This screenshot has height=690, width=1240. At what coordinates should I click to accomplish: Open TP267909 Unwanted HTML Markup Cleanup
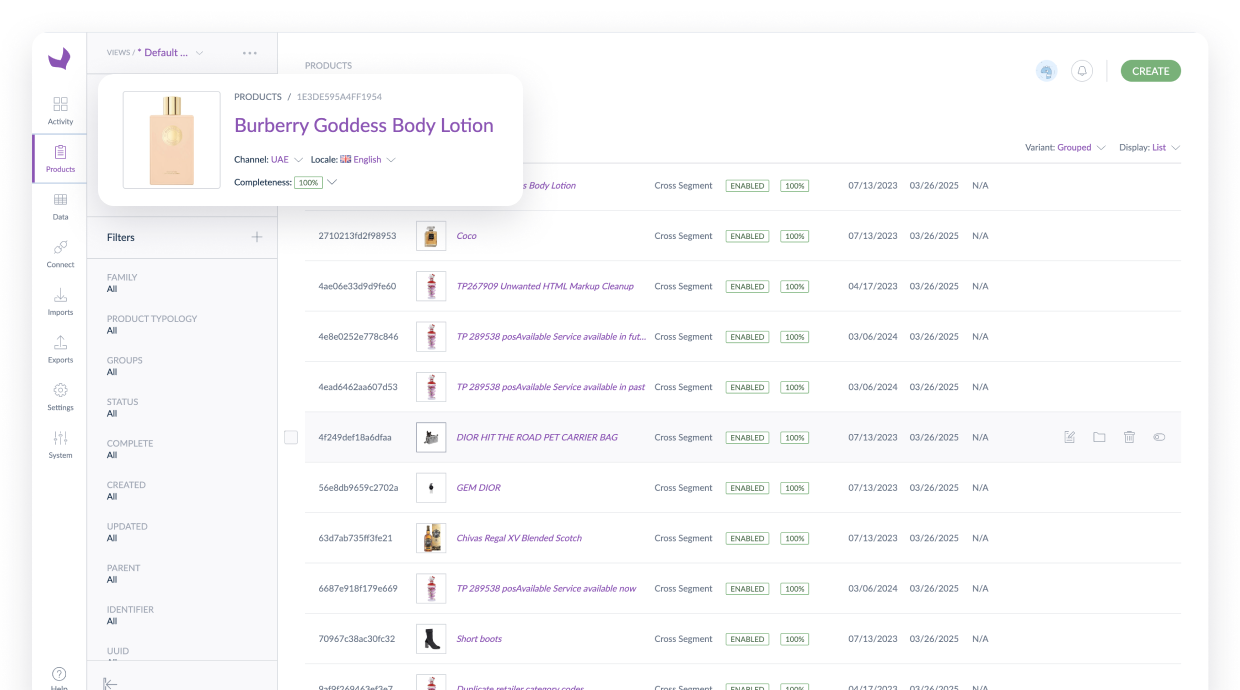coord(545,286)
